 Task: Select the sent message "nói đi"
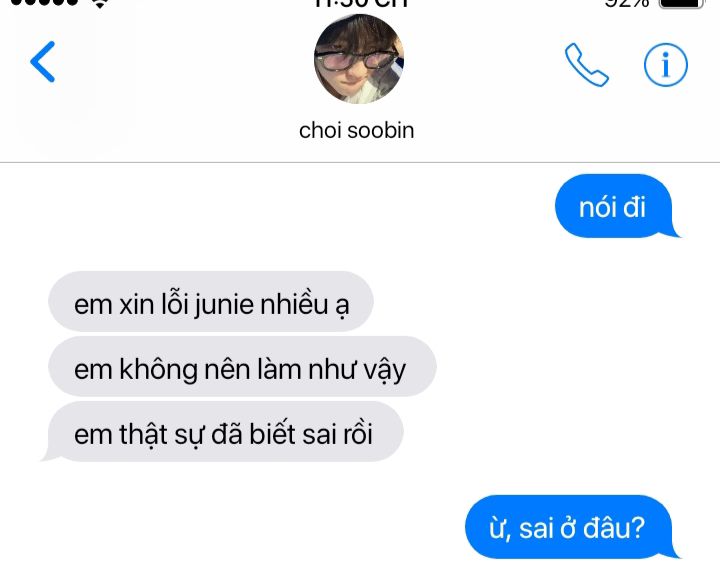click(x=613, y=206)
